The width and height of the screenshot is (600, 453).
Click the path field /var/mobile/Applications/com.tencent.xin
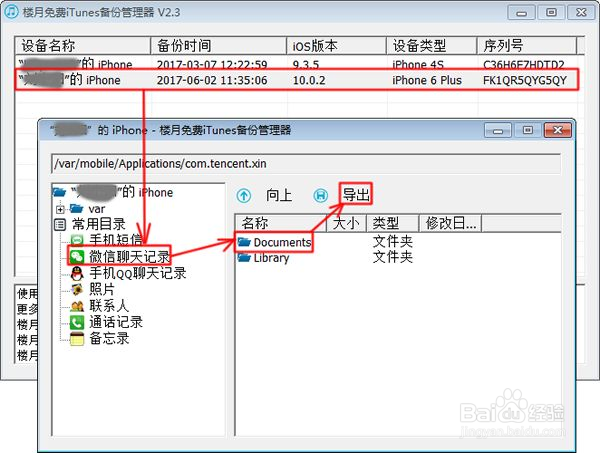(x=306, y=164)
